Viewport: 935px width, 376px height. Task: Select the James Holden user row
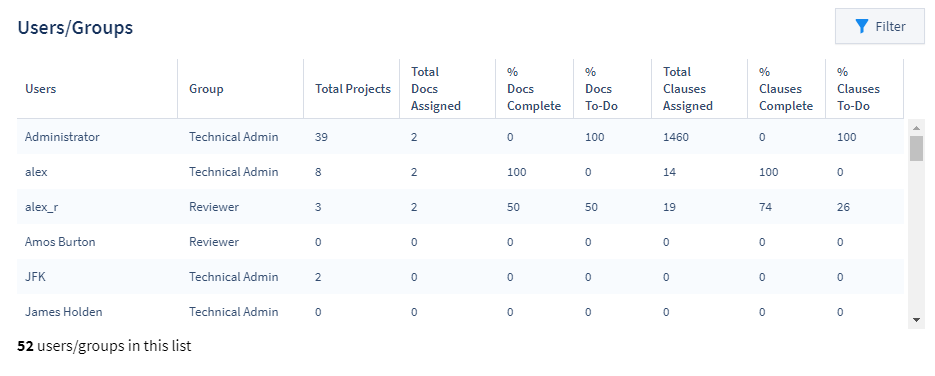(460, 312)
